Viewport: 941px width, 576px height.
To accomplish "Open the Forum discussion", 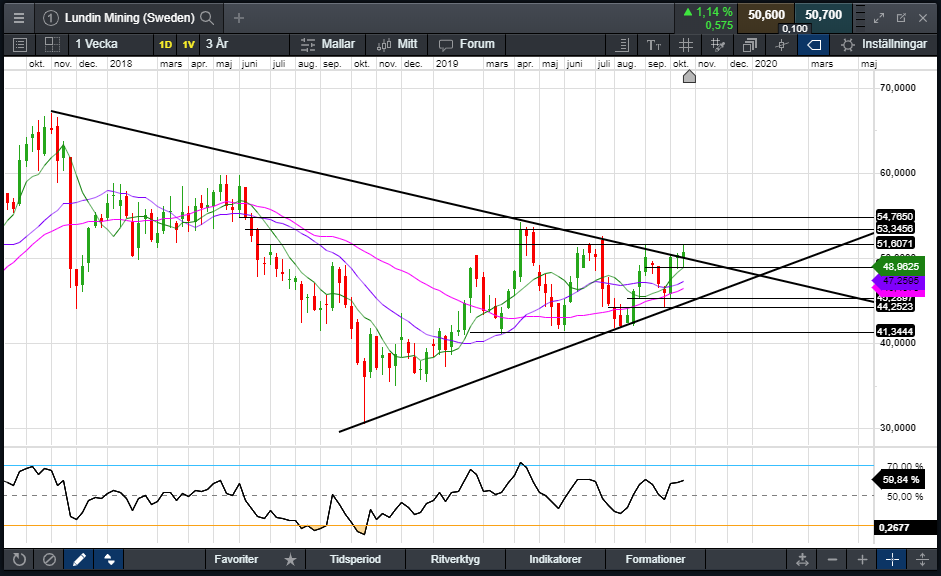I will tap(466, 44).
